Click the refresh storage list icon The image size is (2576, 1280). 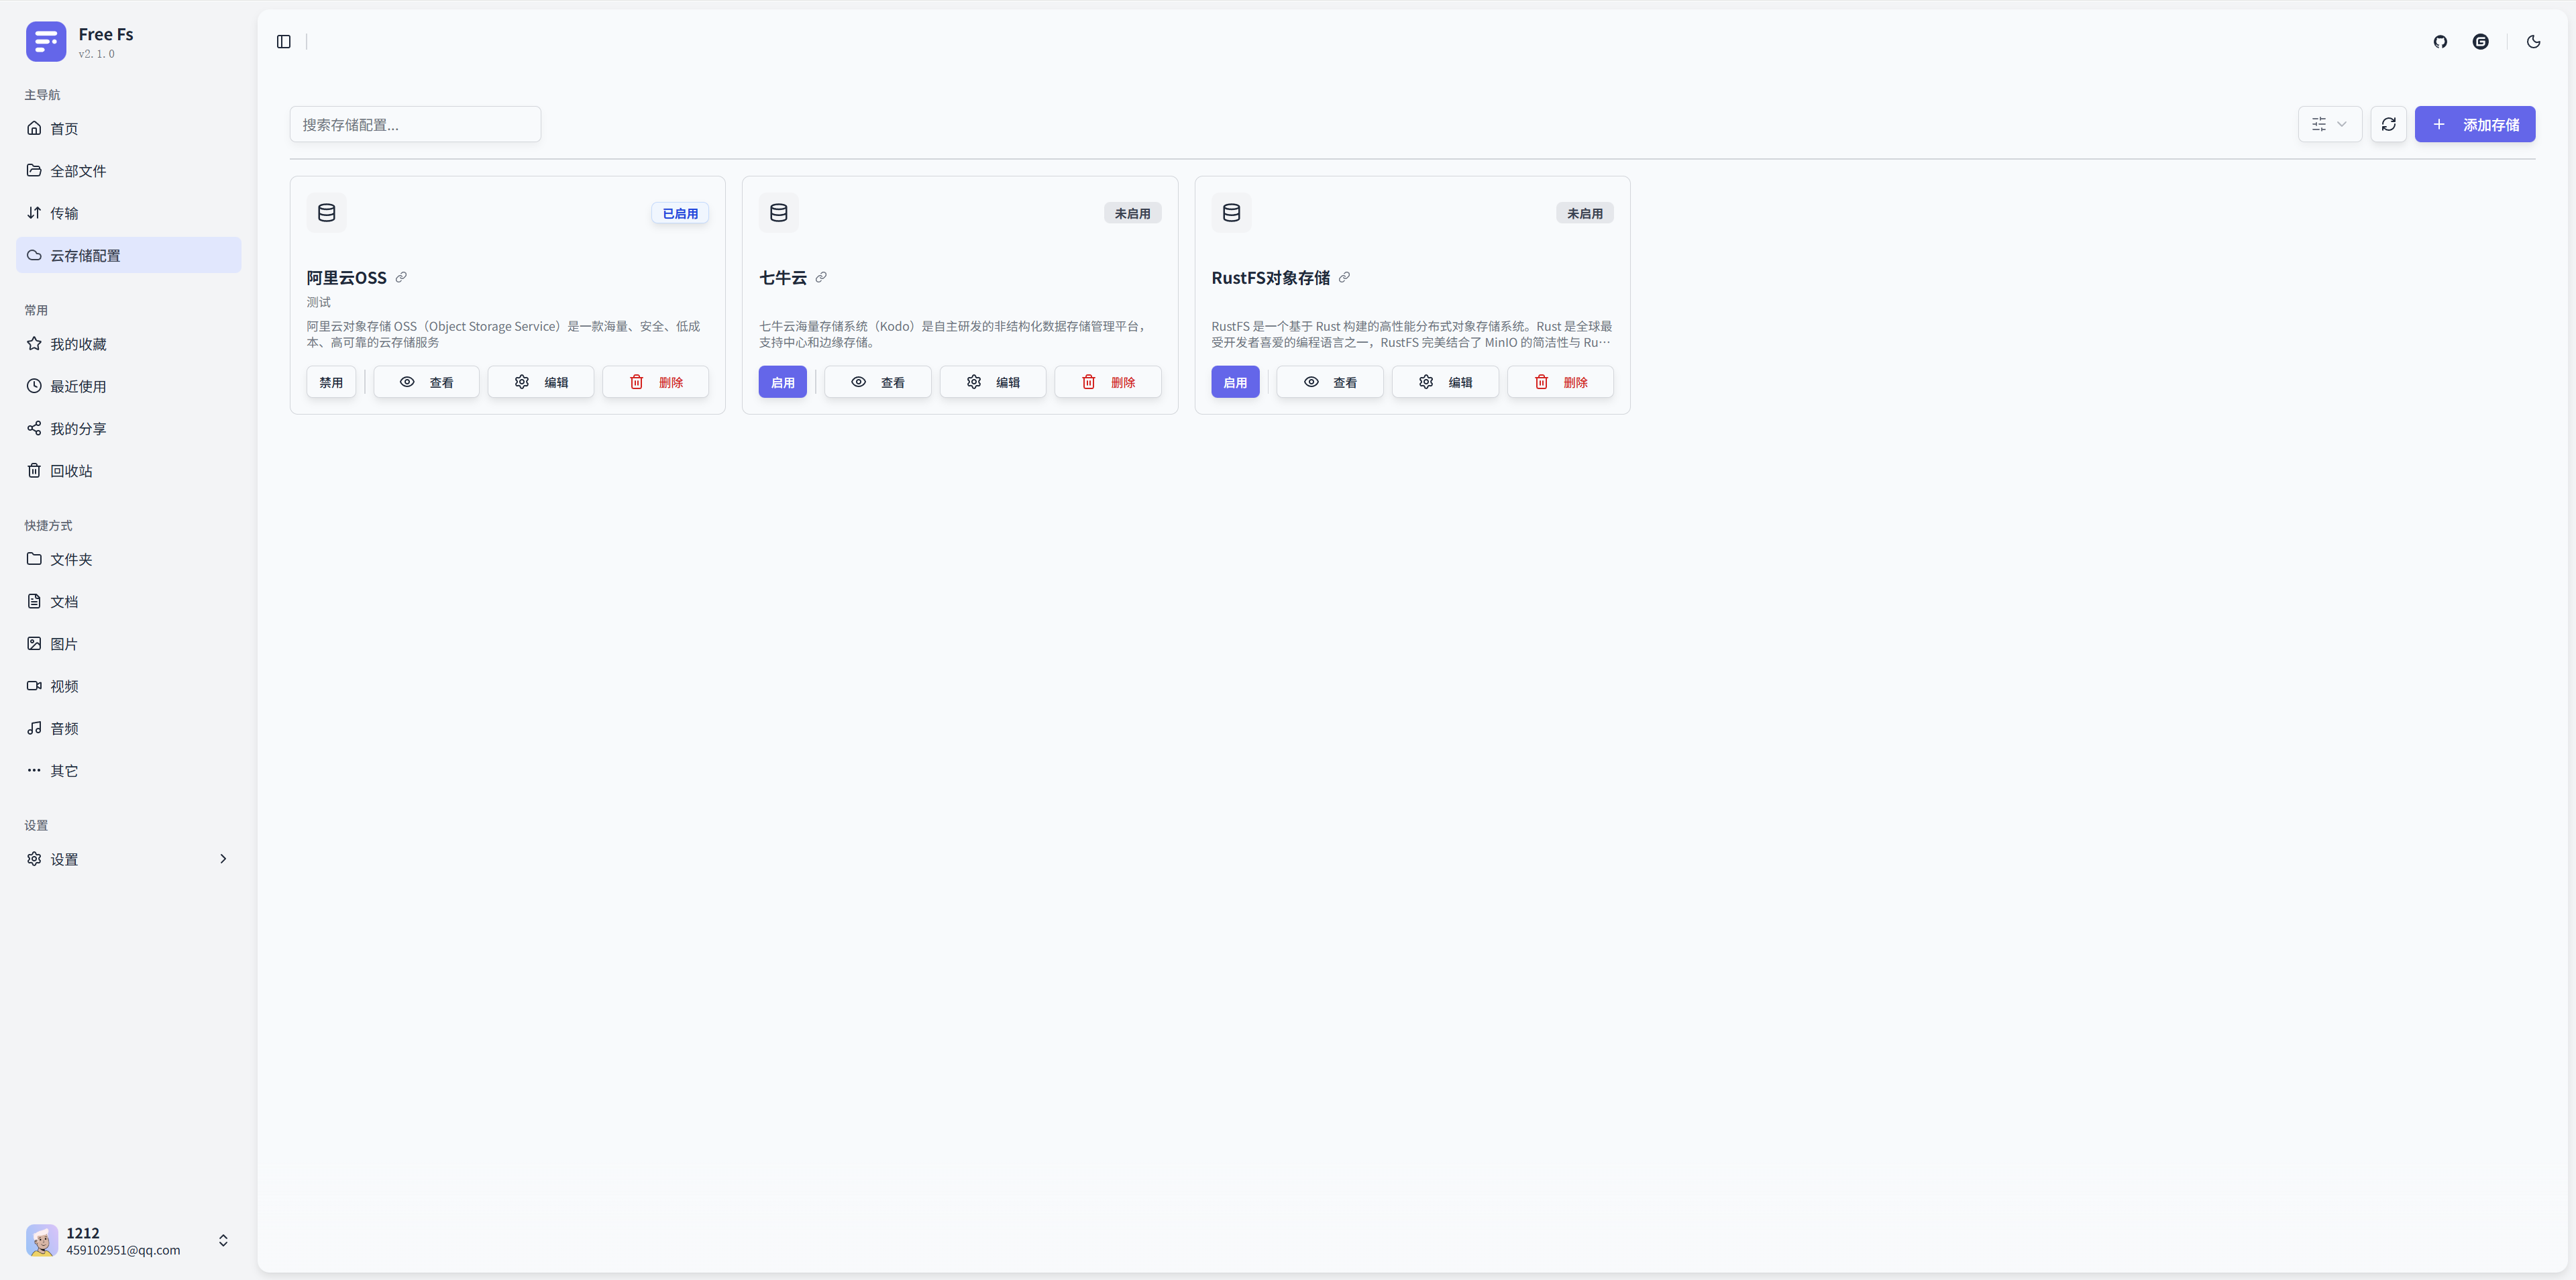click(x=2388, y=125)
